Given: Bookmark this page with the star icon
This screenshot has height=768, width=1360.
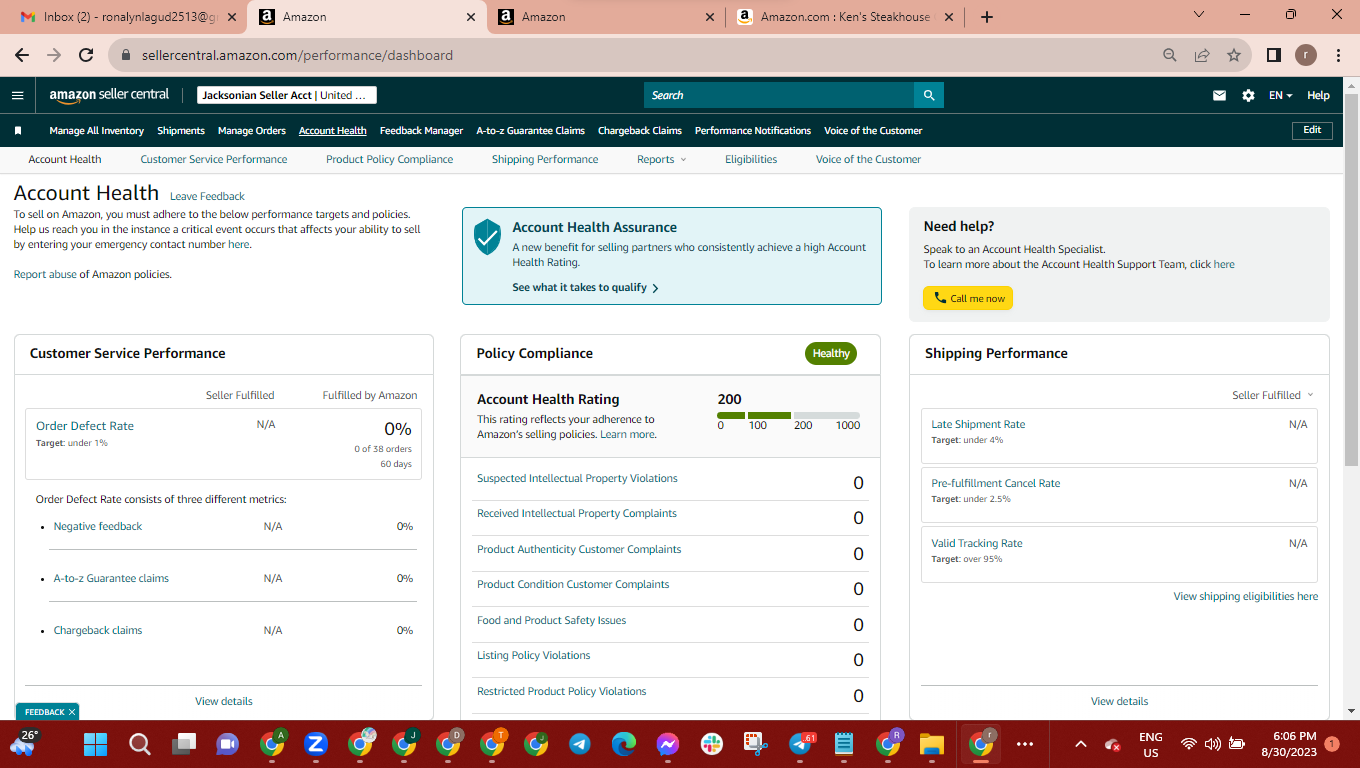Looking at the screenshot, I should [1234, 55].
